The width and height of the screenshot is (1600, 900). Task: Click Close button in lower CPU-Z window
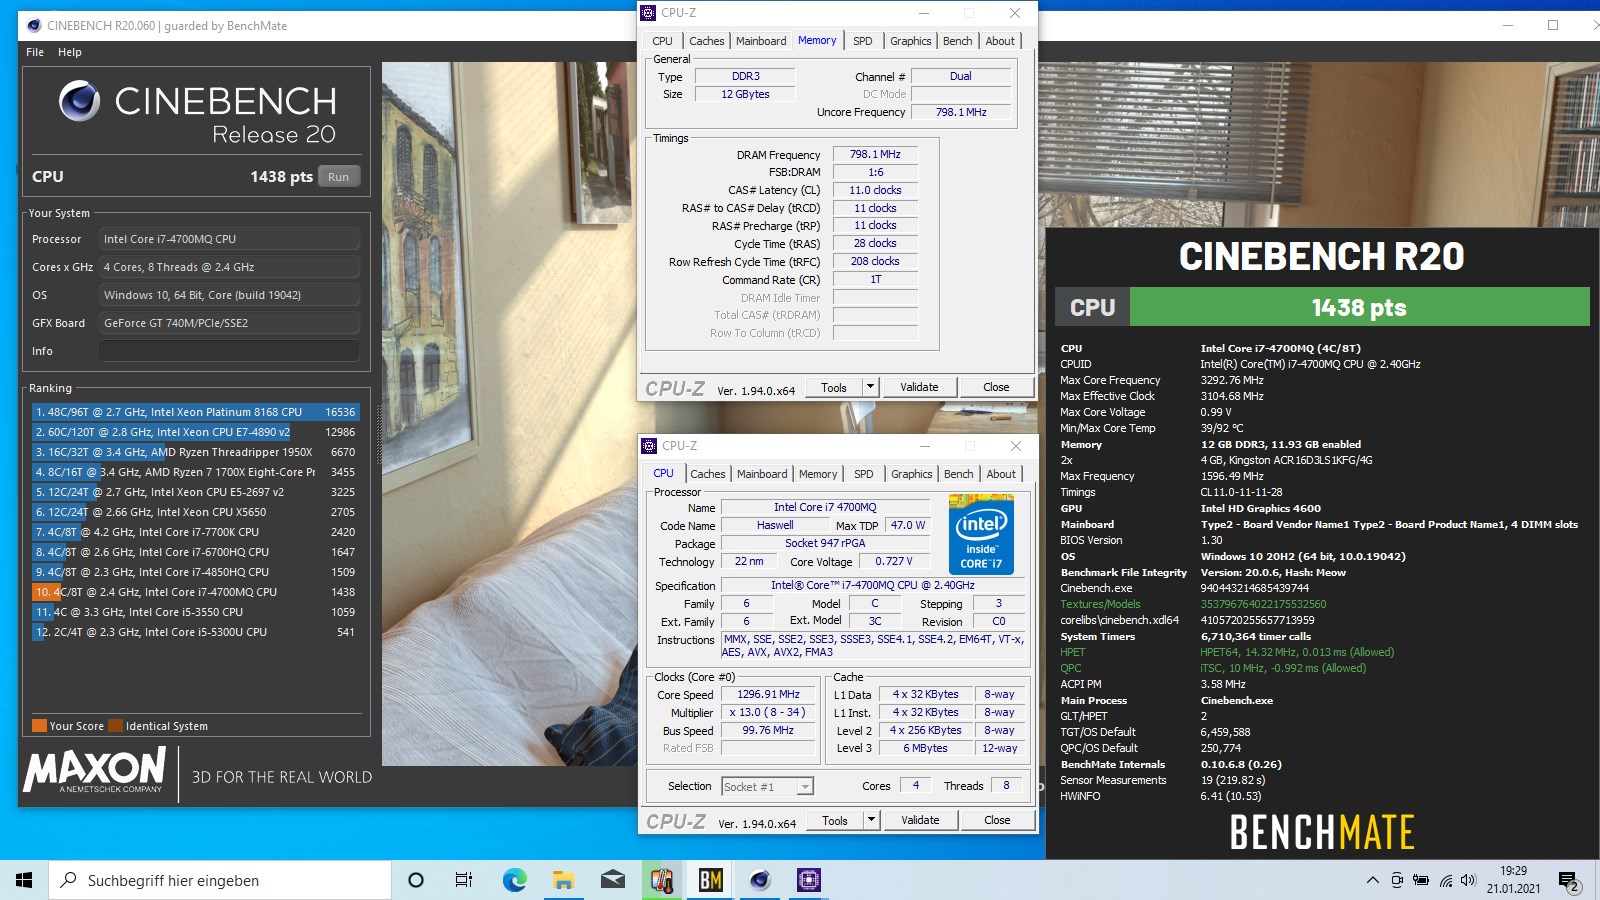[x=997, y=820]
